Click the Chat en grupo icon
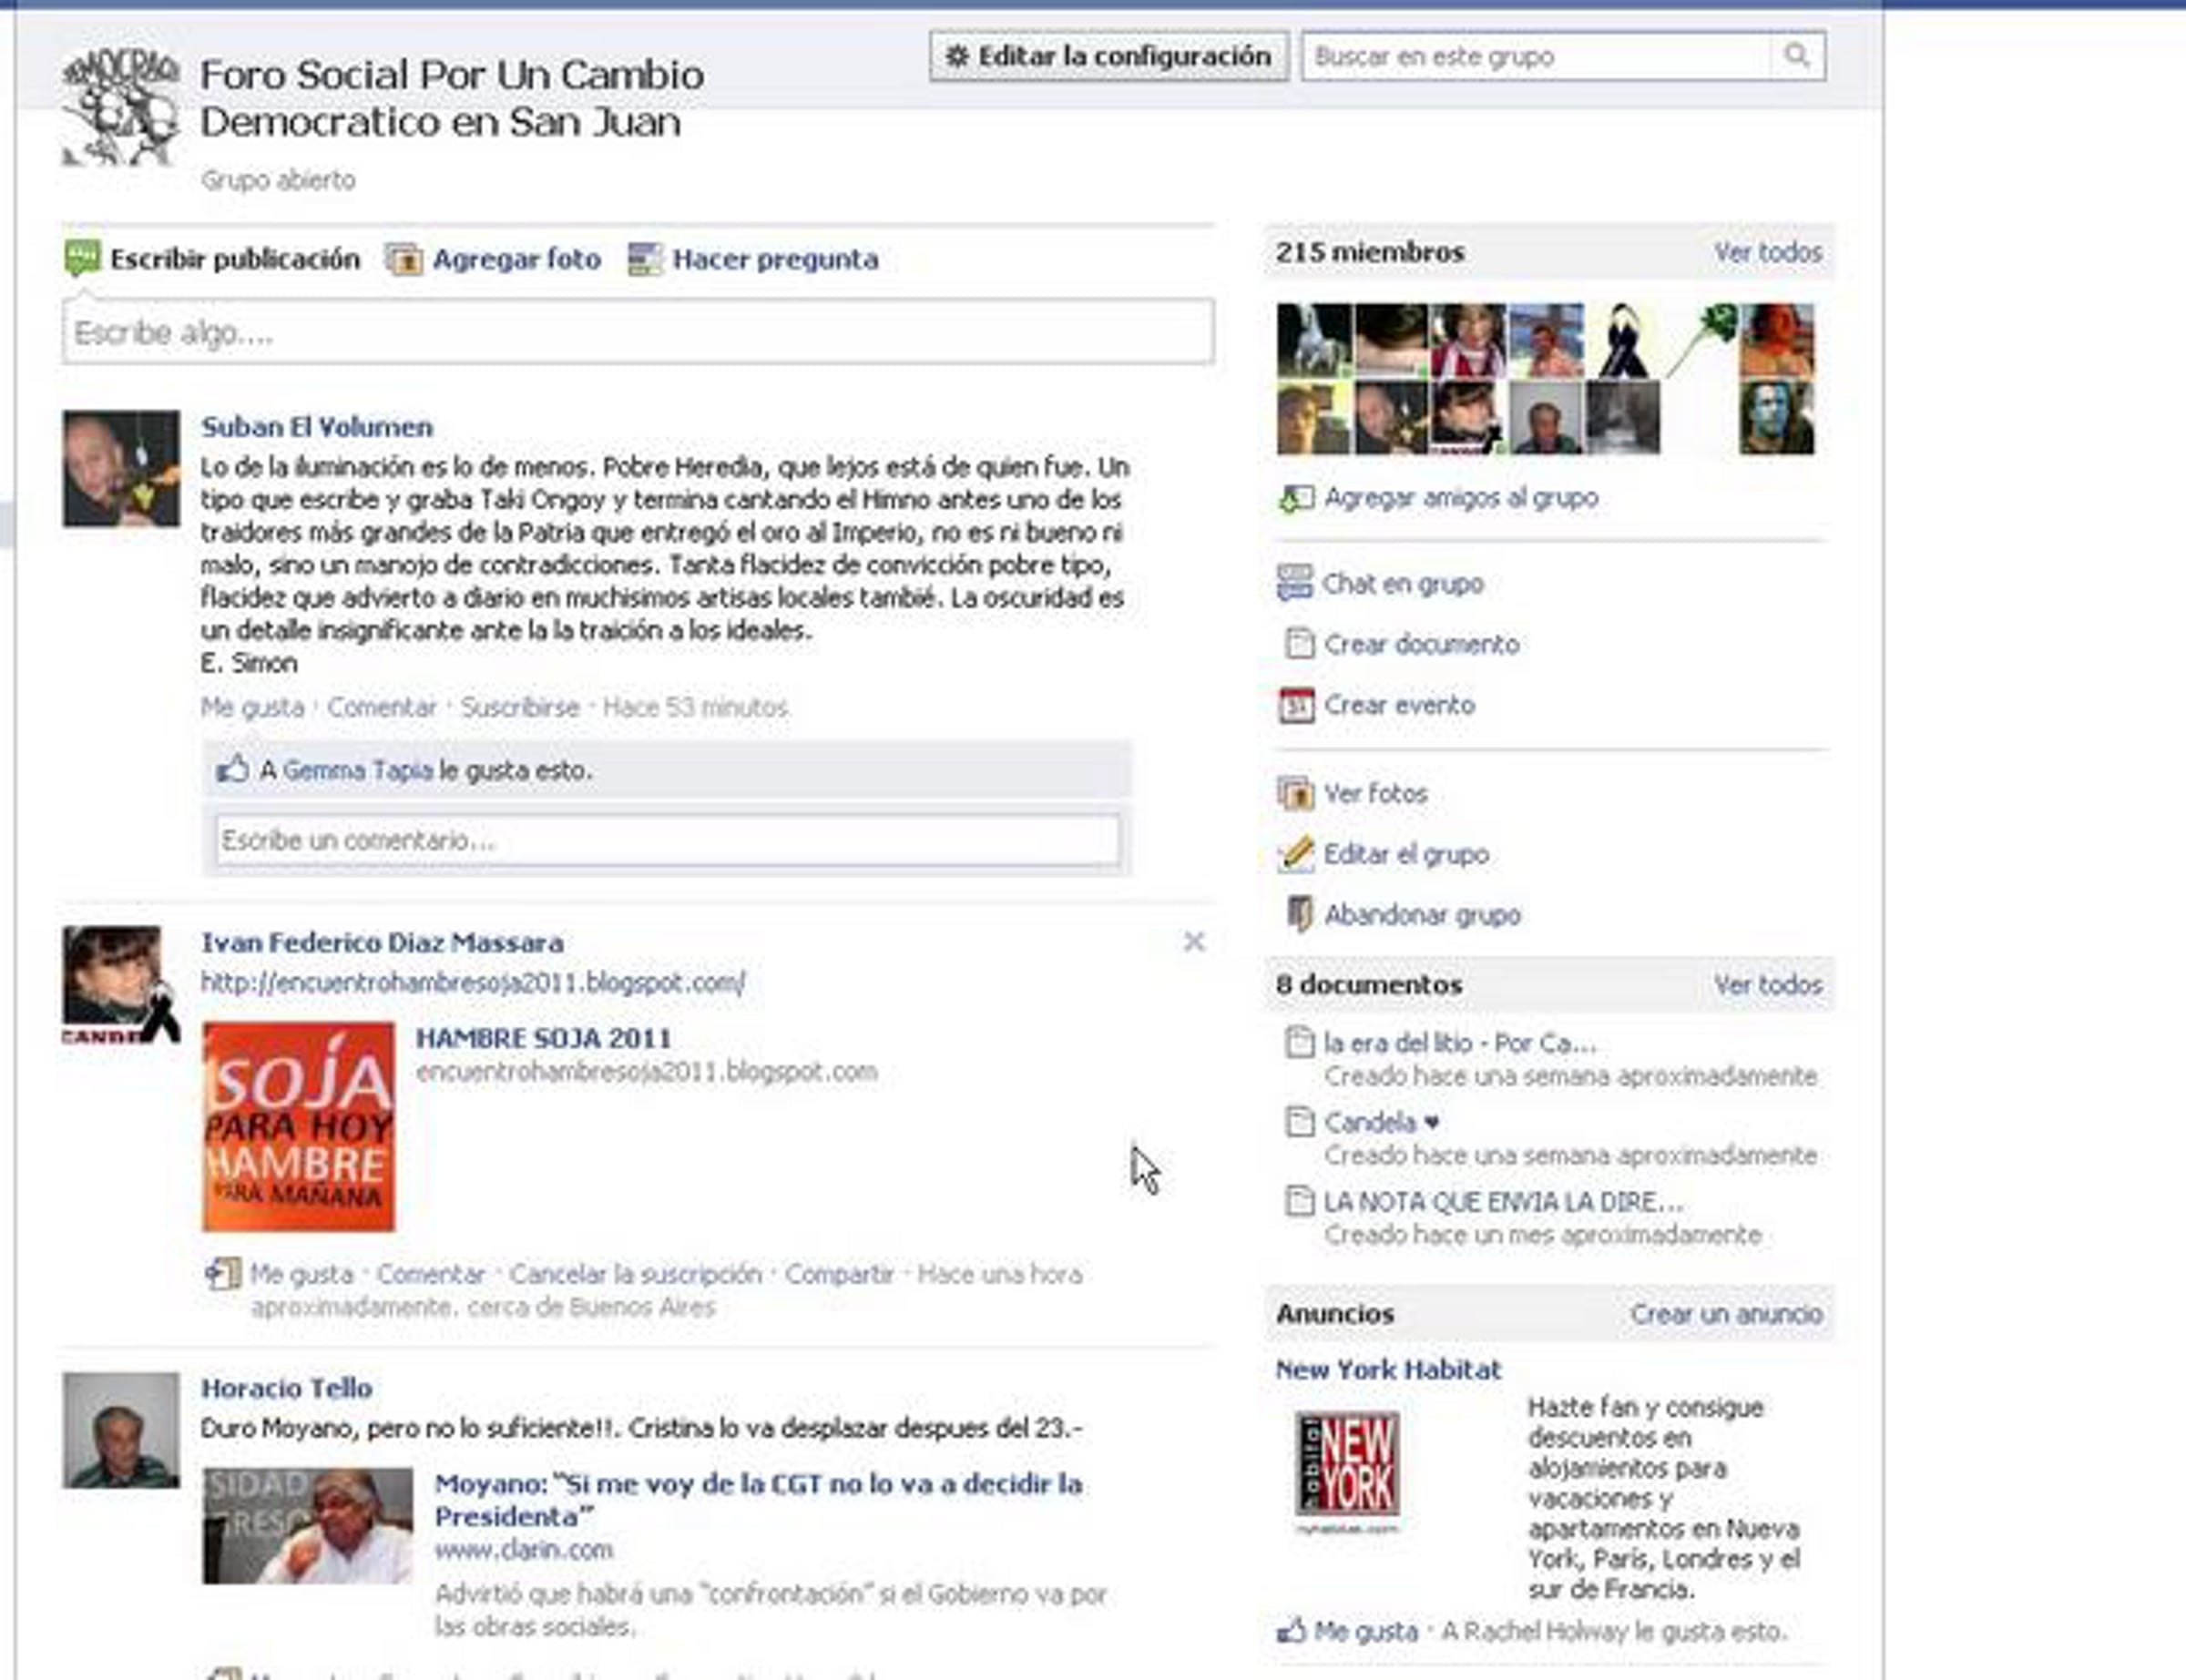The height and width of the screenshot is (1680, 2186). click(x=1295, y=583)
